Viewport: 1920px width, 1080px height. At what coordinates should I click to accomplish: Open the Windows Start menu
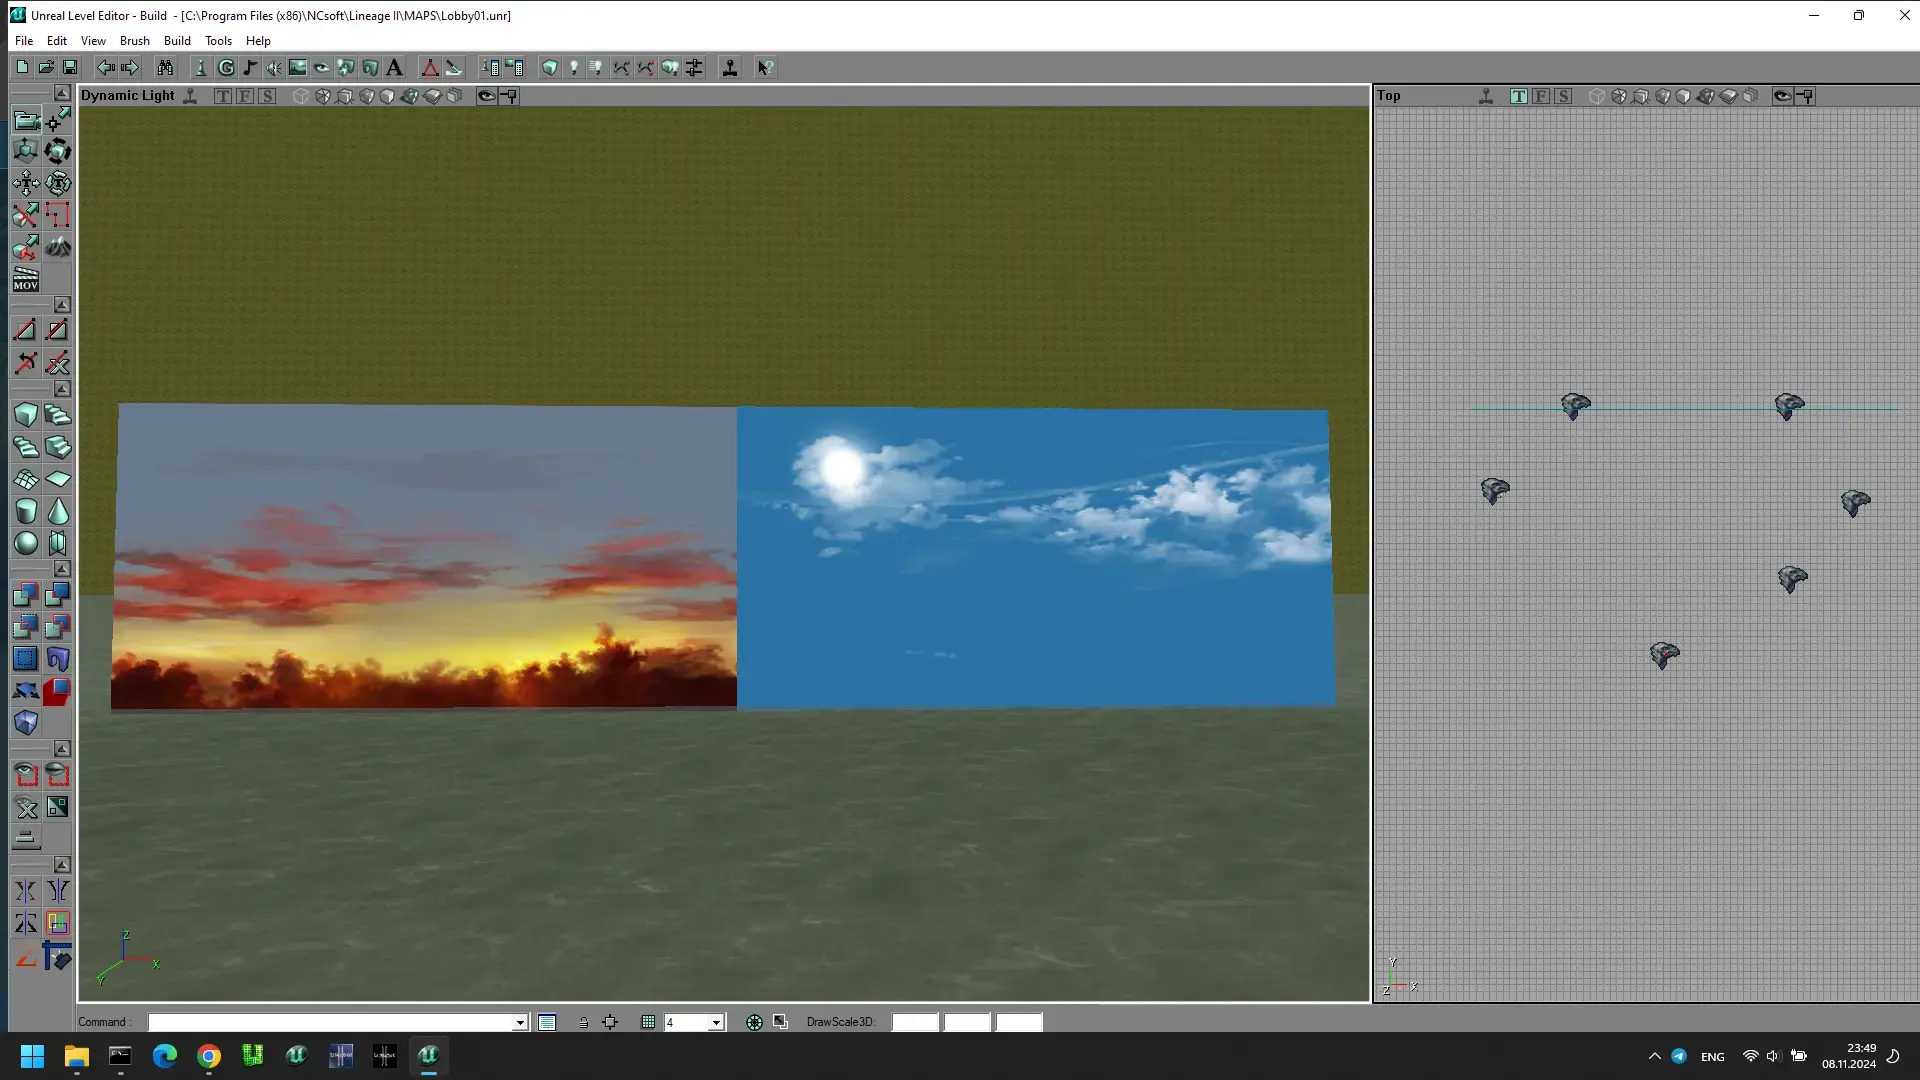(32, 1056)
